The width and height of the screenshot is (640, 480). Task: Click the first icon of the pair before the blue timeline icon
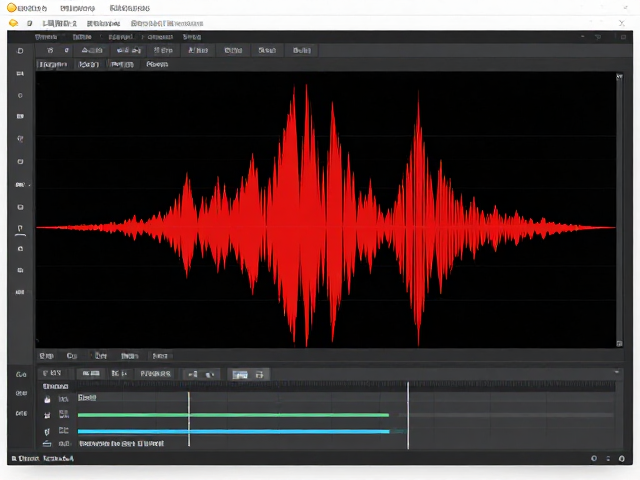tap(193, 374)
